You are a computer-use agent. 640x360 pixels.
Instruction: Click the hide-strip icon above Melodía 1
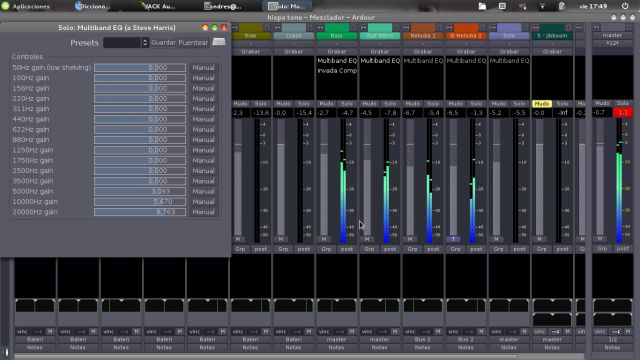pos(439,28)
